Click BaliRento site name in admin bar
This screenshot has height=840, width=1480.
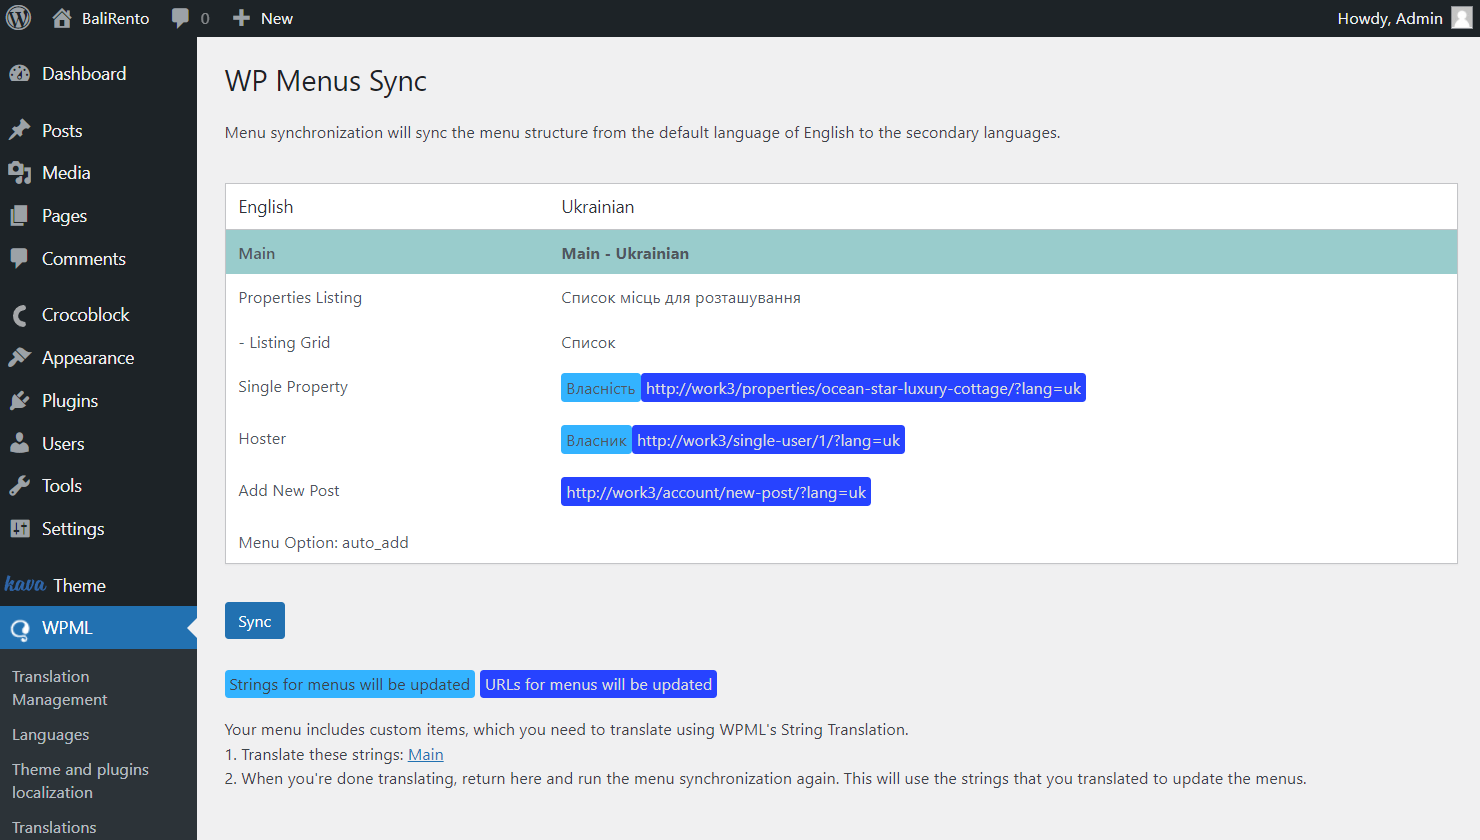(116, 18)
